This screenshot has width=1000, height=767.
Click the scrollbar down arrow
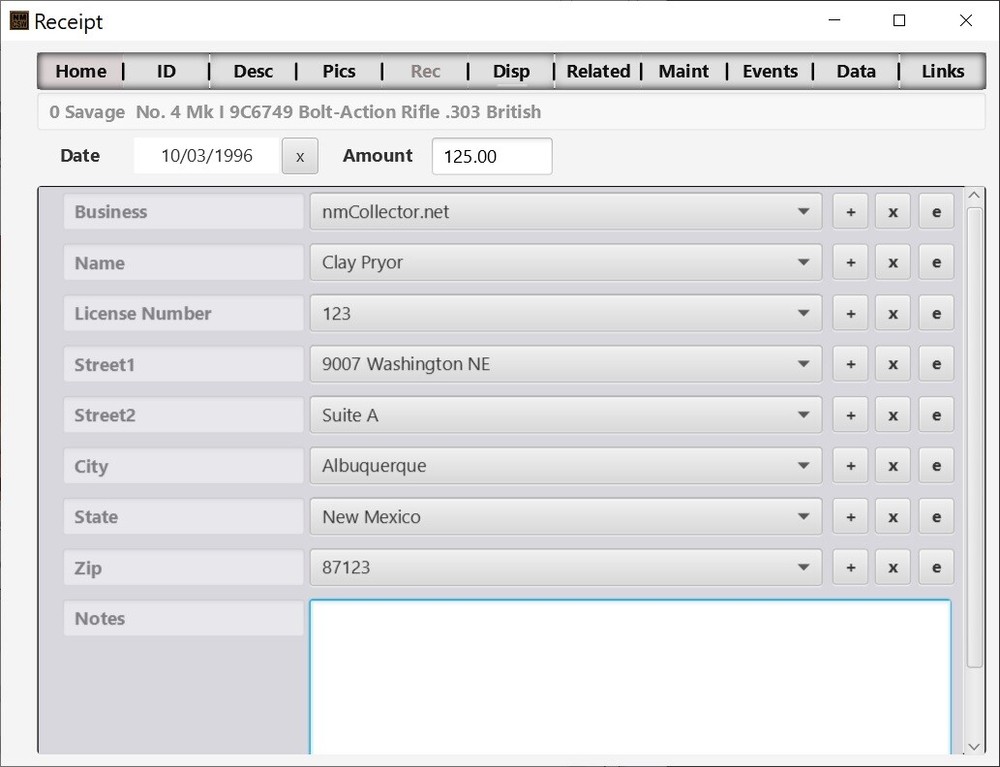[973, 746]
